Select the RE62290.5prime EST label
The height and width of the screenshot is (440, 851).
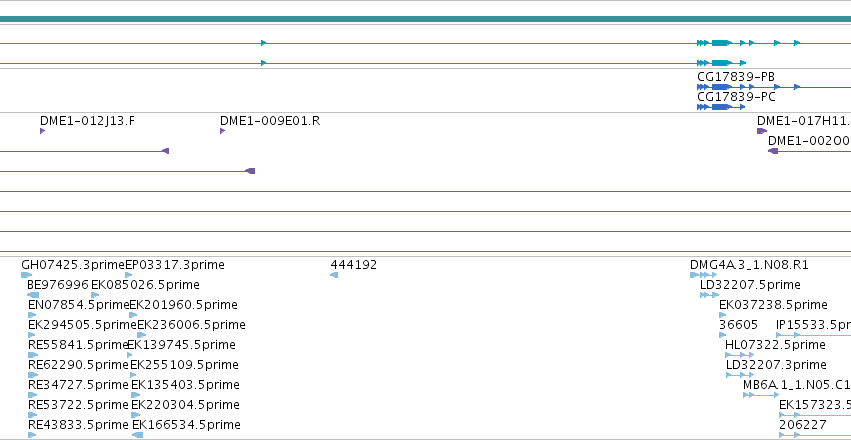(x=78, y=365)
